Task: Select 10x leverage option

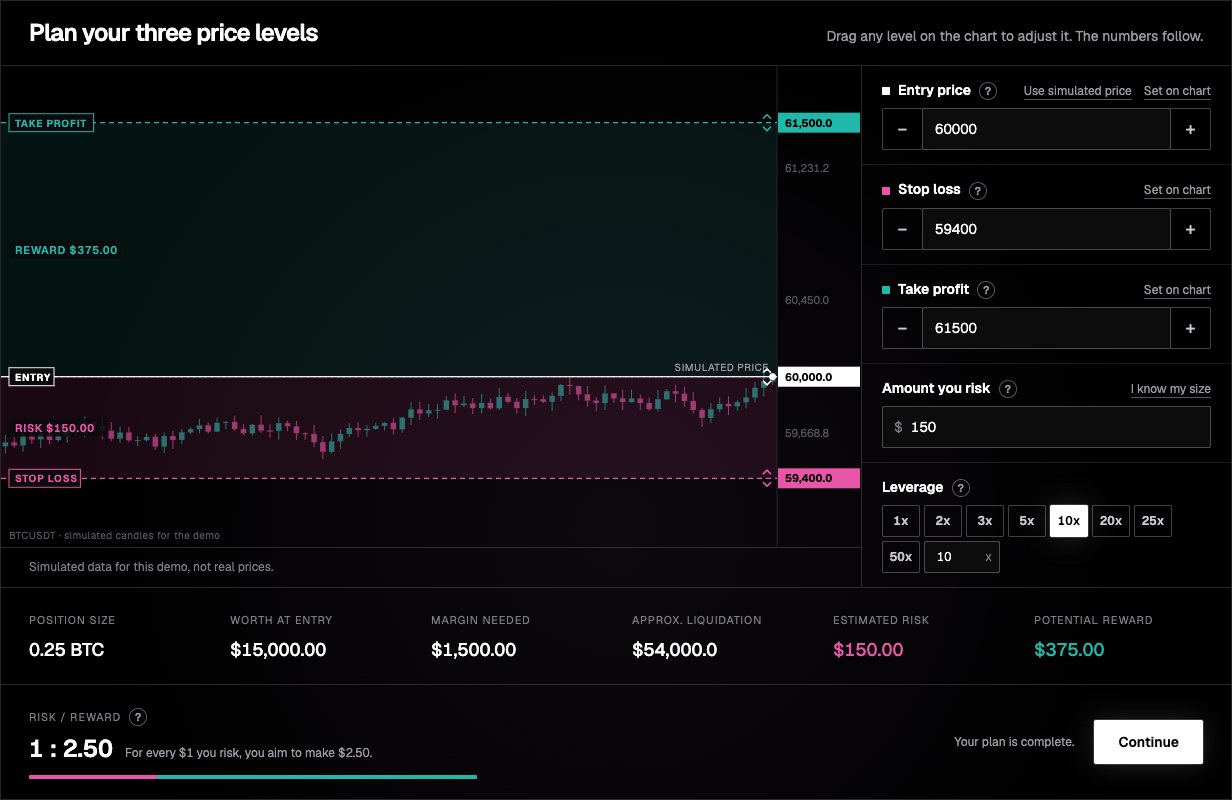Action: pyautogui.click(x=1069, y=521)
